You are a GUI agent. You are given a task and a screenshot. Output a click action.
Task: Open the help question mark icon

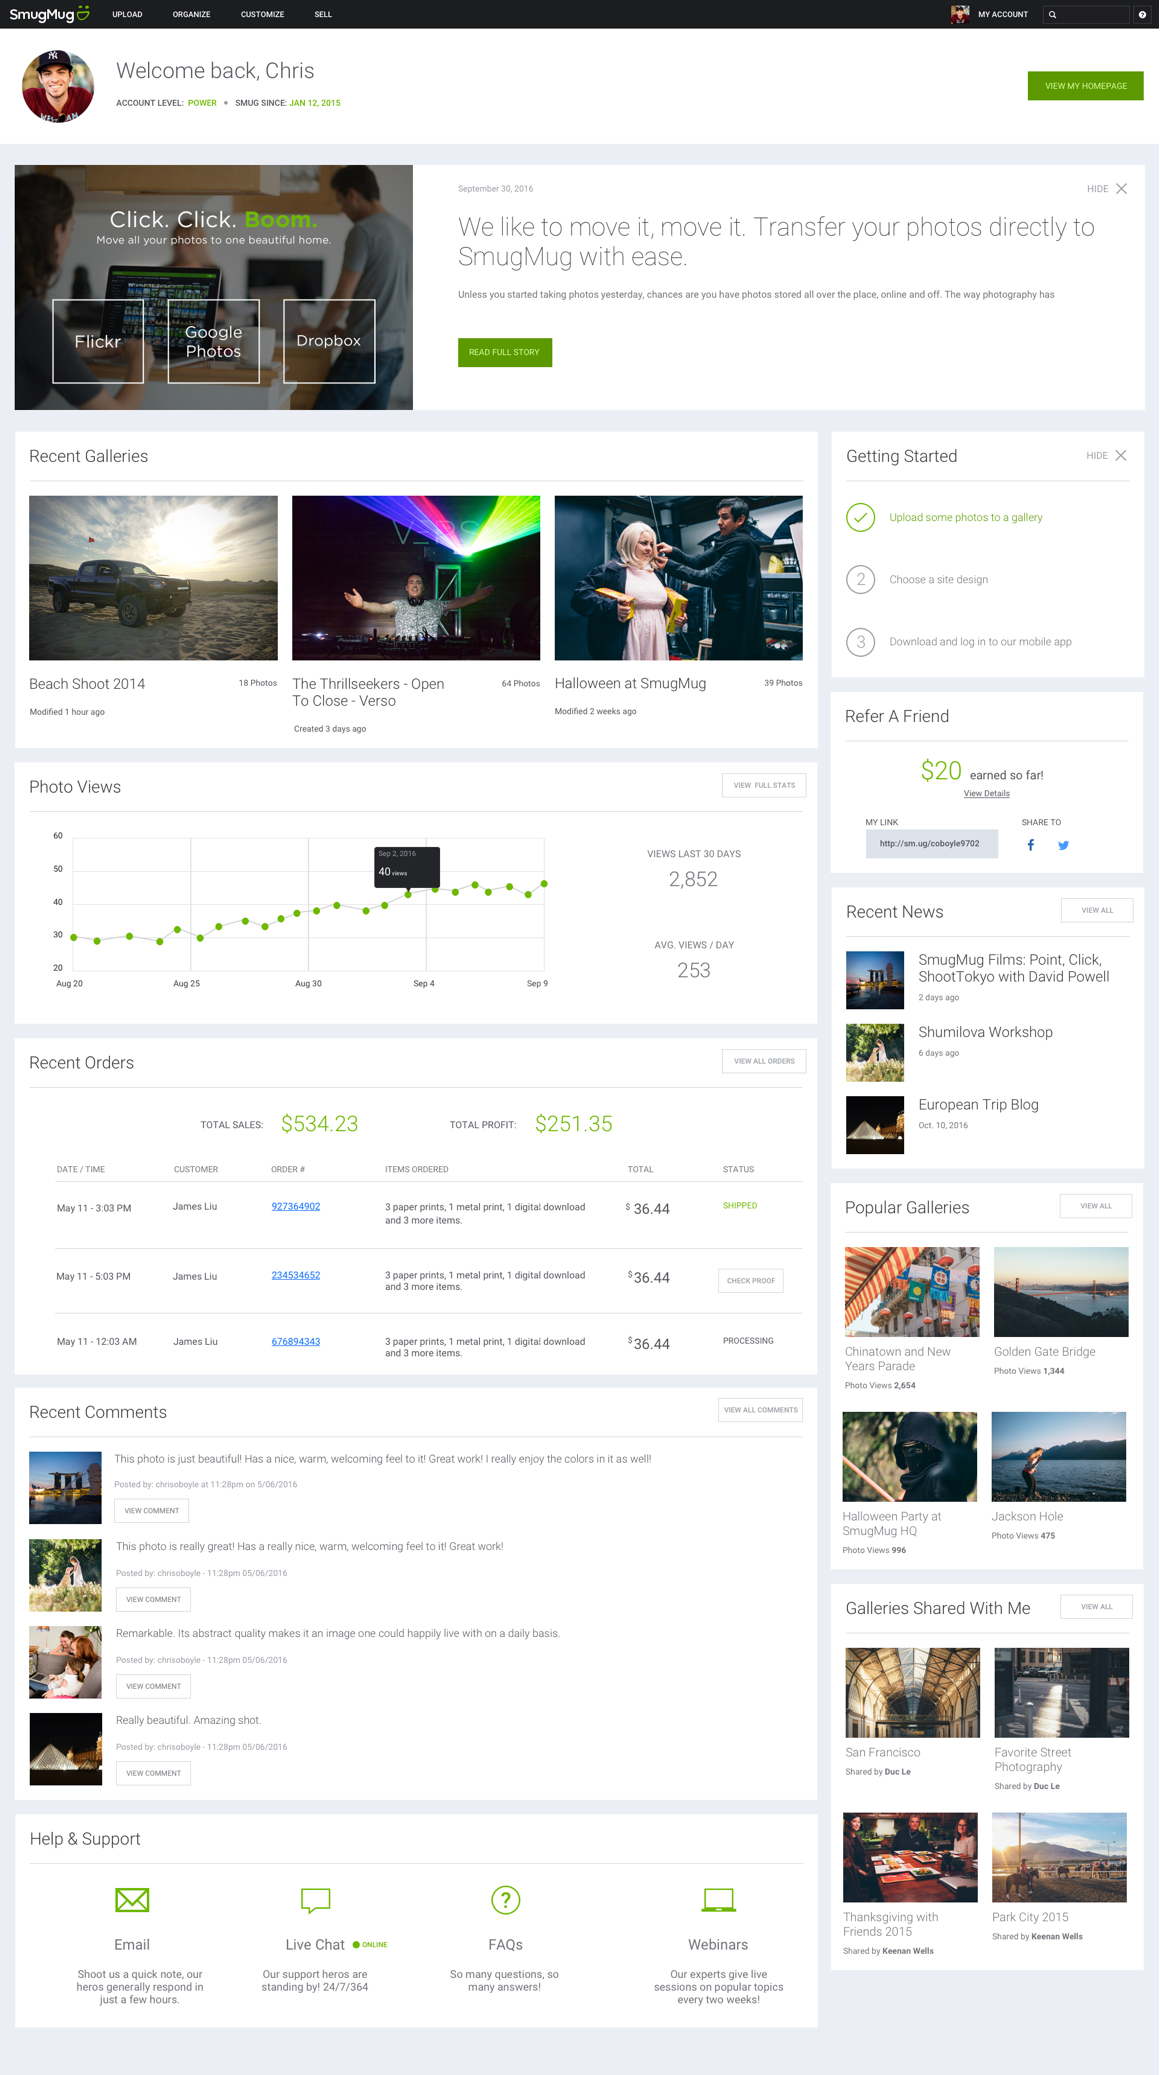point(1142,15)
